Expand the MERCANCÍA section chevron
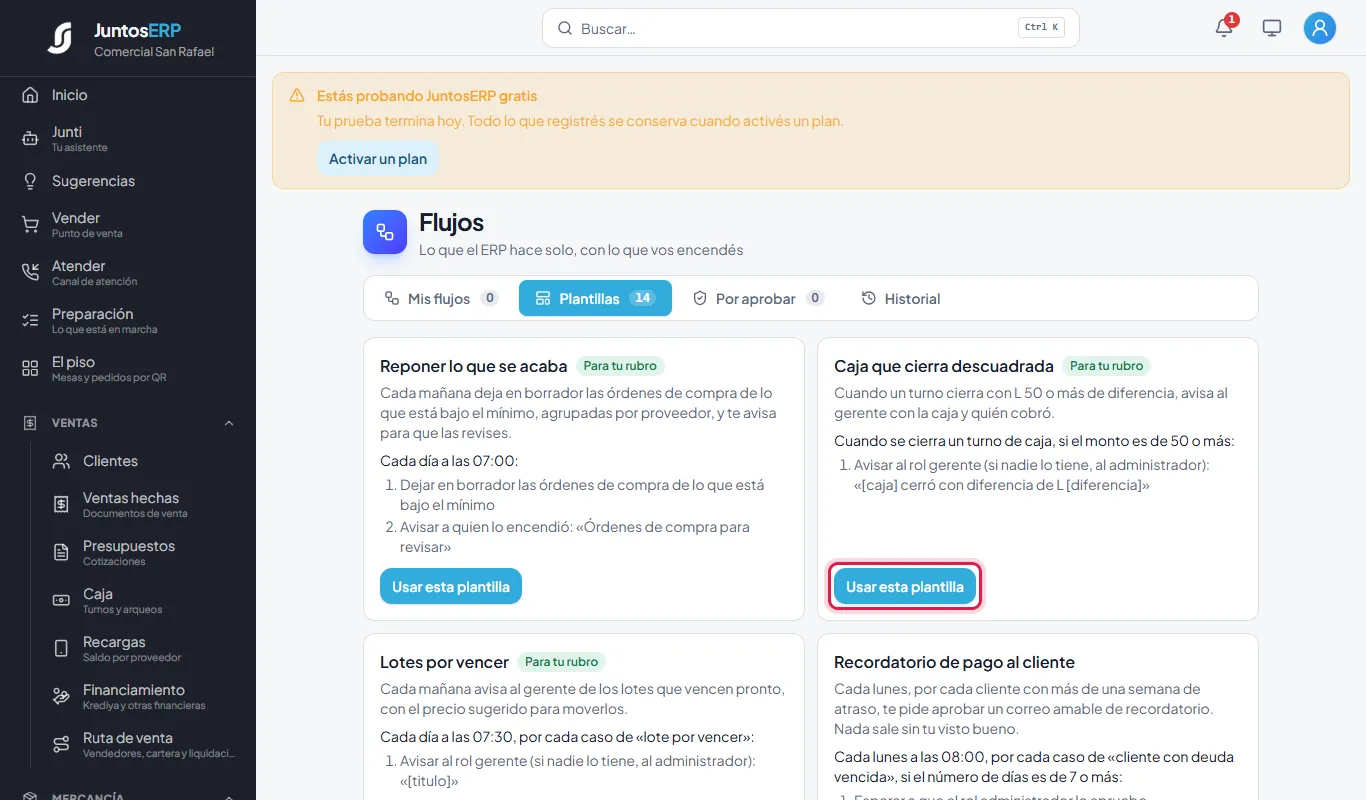Screen dimensions: 1366x800 coord(229,797)
